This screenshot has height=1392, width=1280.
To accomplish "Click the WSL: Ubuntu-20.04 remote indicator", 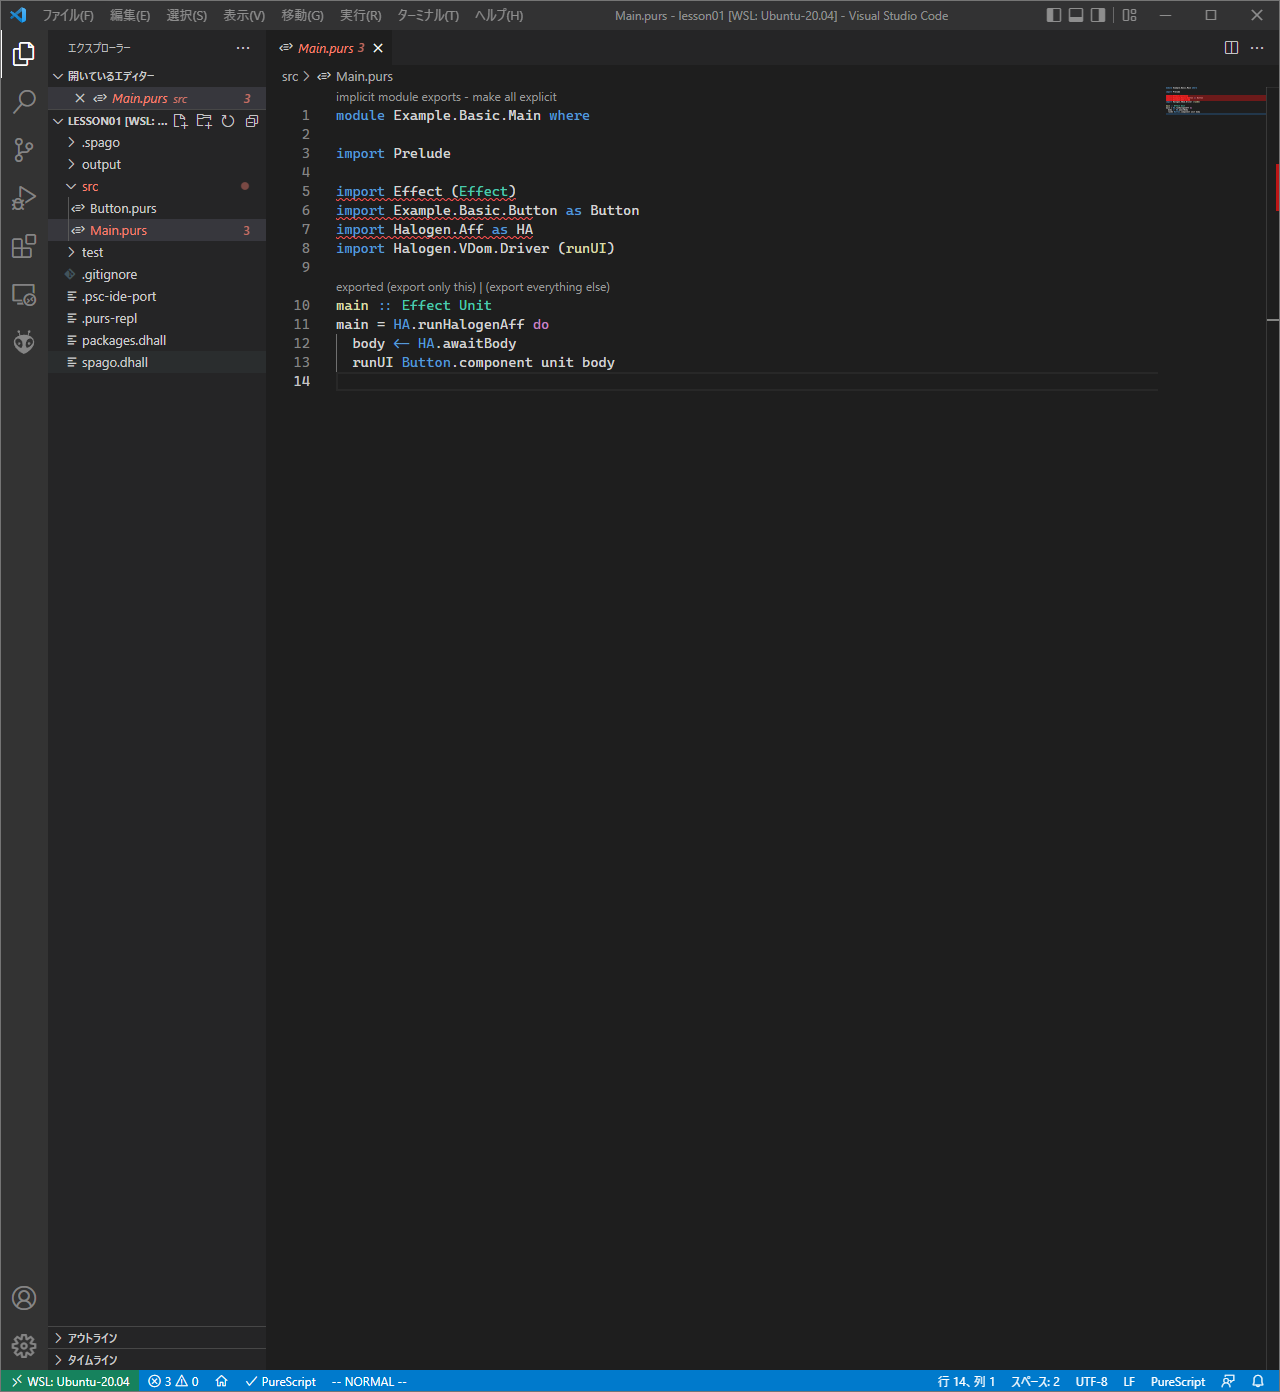I will (71, 1381).
